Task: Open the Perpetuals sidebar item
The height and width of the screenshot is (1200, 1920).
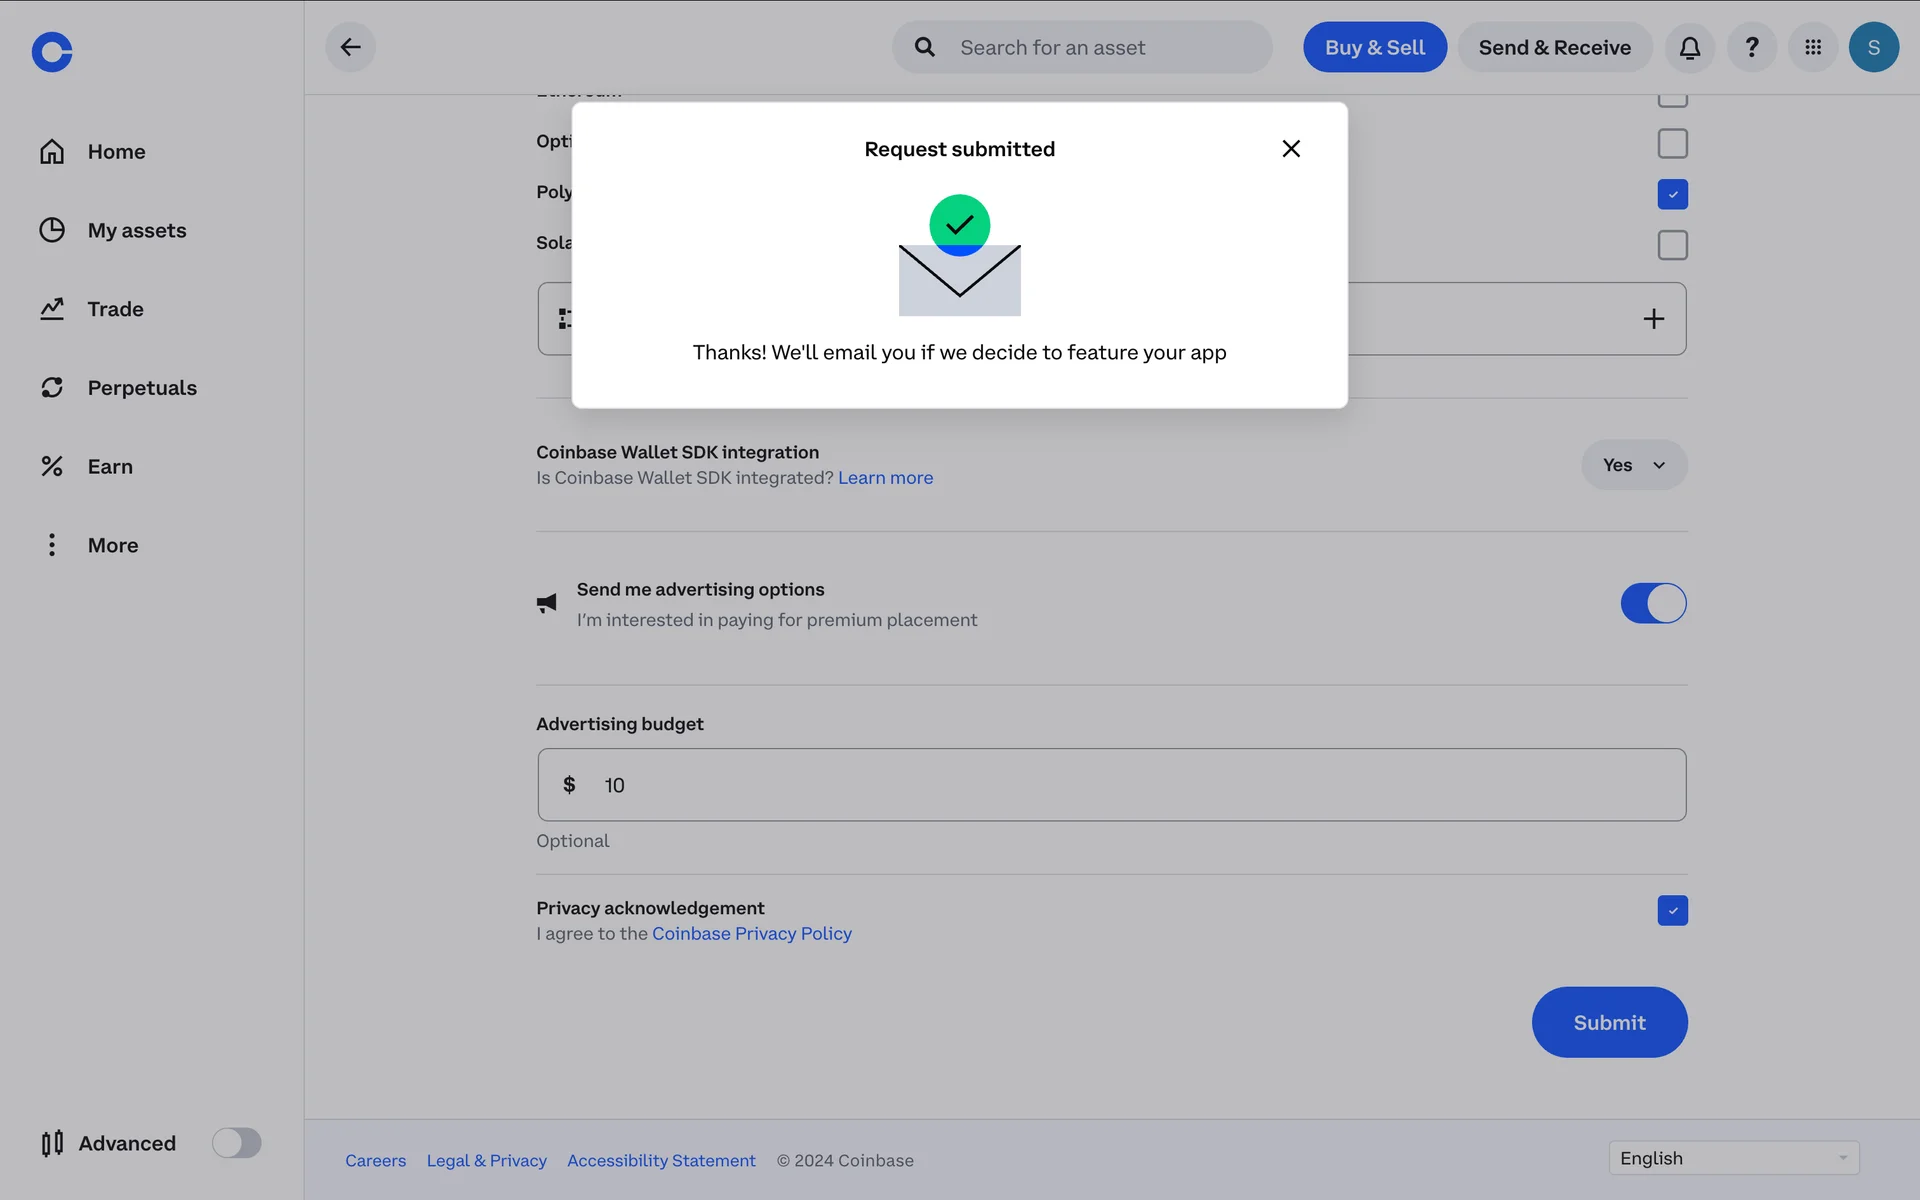Action: pyautogui.click(x=141, y=388)
